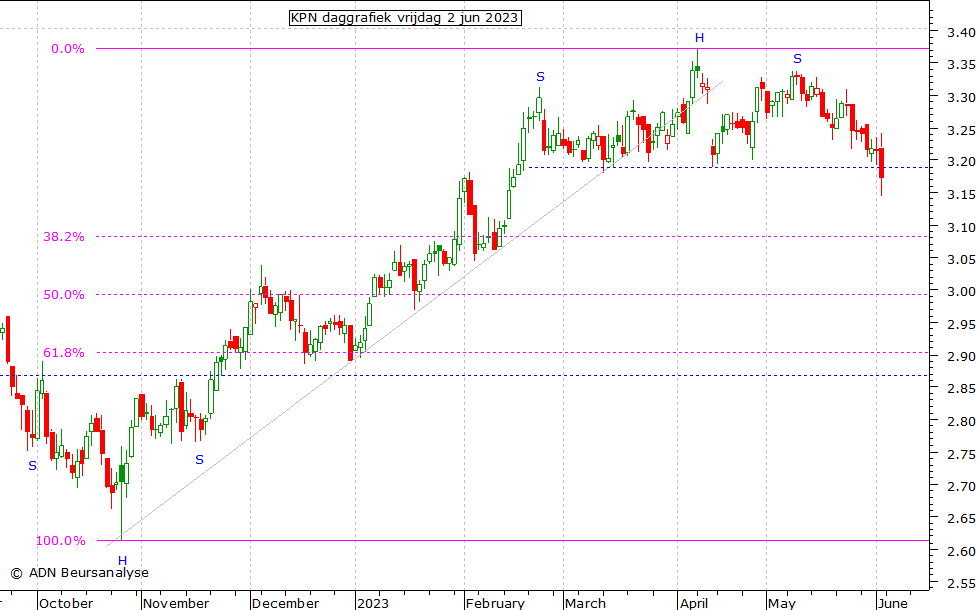980x610 pixels.
Task: Click the 50.0% Fibonacci retracement label
Action: tap(64, 295)
